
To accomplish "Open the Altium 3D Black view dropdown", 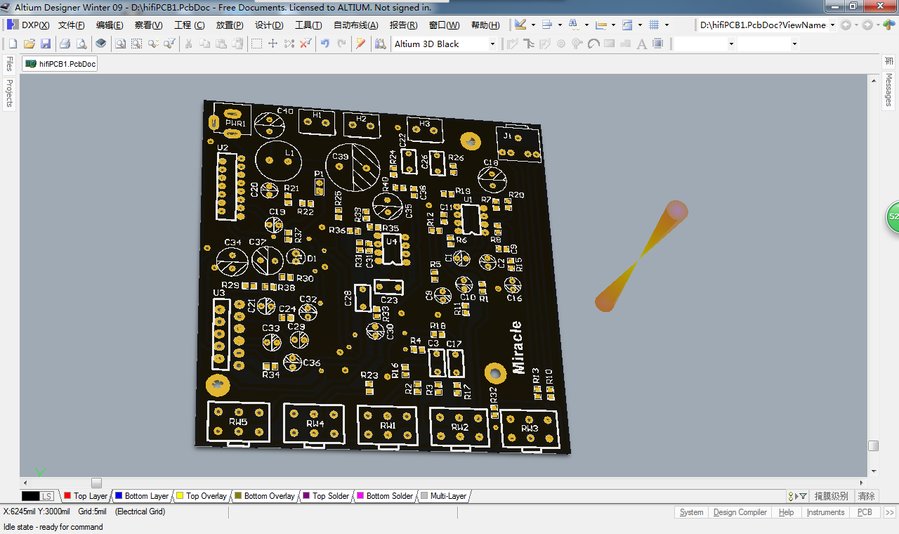I will (492, 44).
